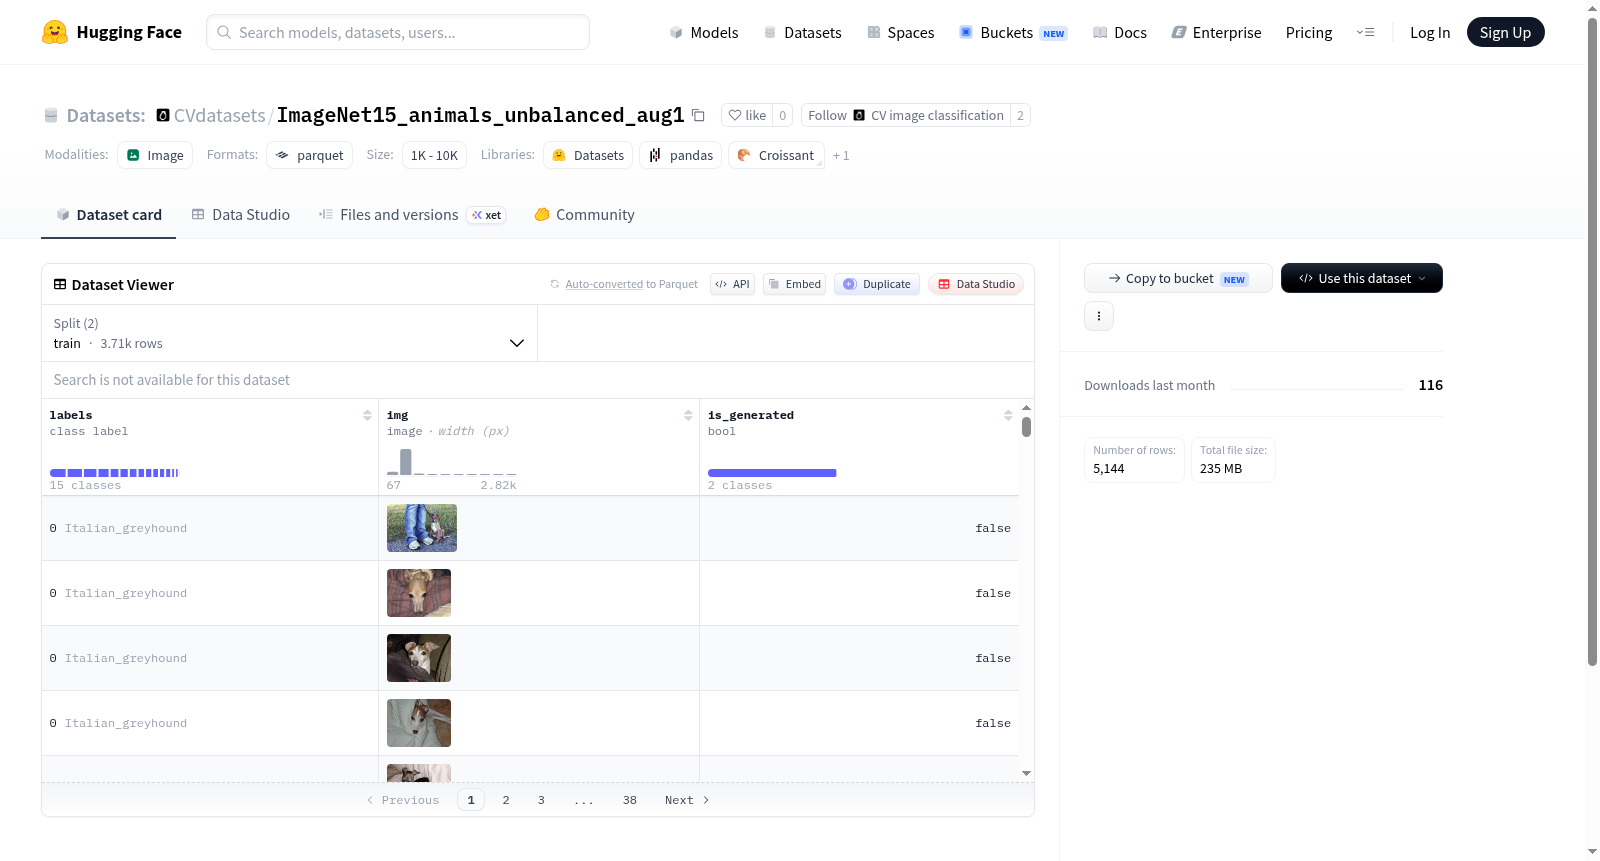Open first Italian_greyhound row image thumbnail
This screenshot has height=861, width=1600.
422,528
